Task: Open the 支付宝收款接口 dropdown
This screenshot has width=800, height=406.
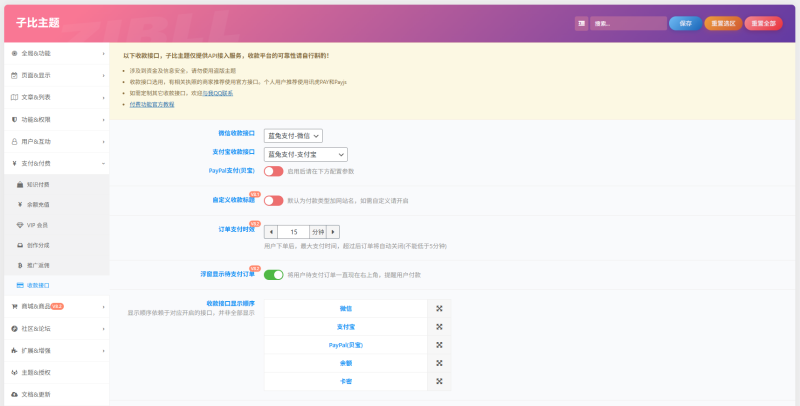Action: pyautogui.click(x=306, y=154)
